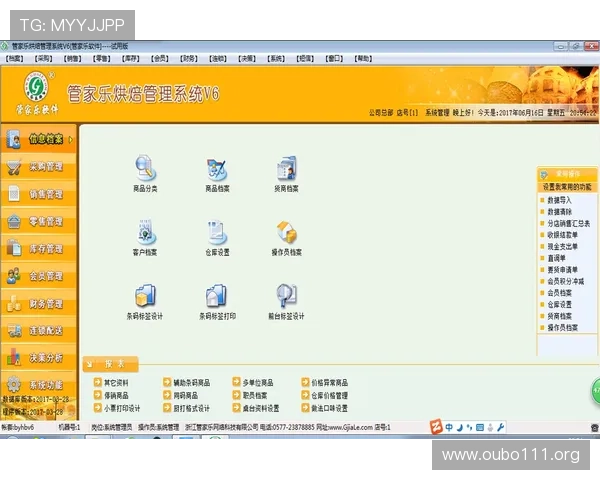Expand the 库存管理 sidebar section

[x=38, y=249]
